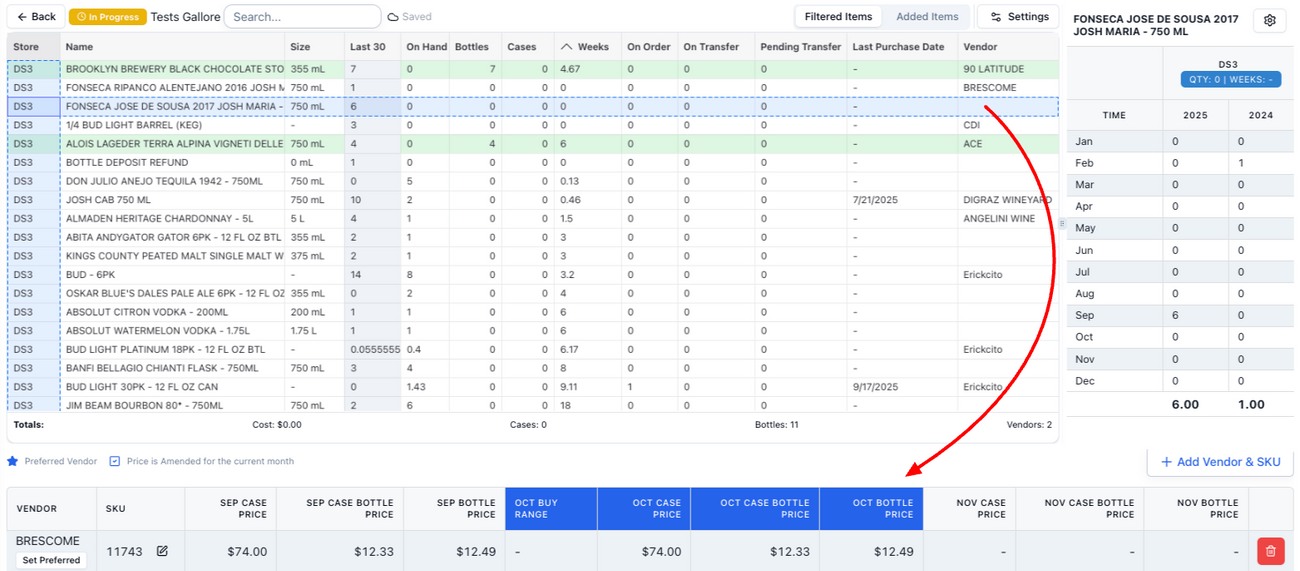
Task: Click the In Progress status badge
Action: [107, 17]
